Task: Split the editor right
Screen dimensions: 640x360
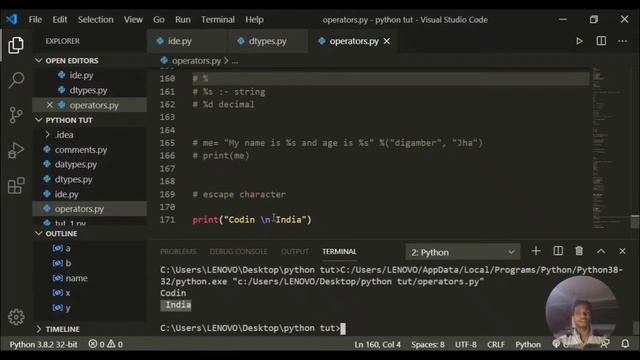Action: coord(601,41)
